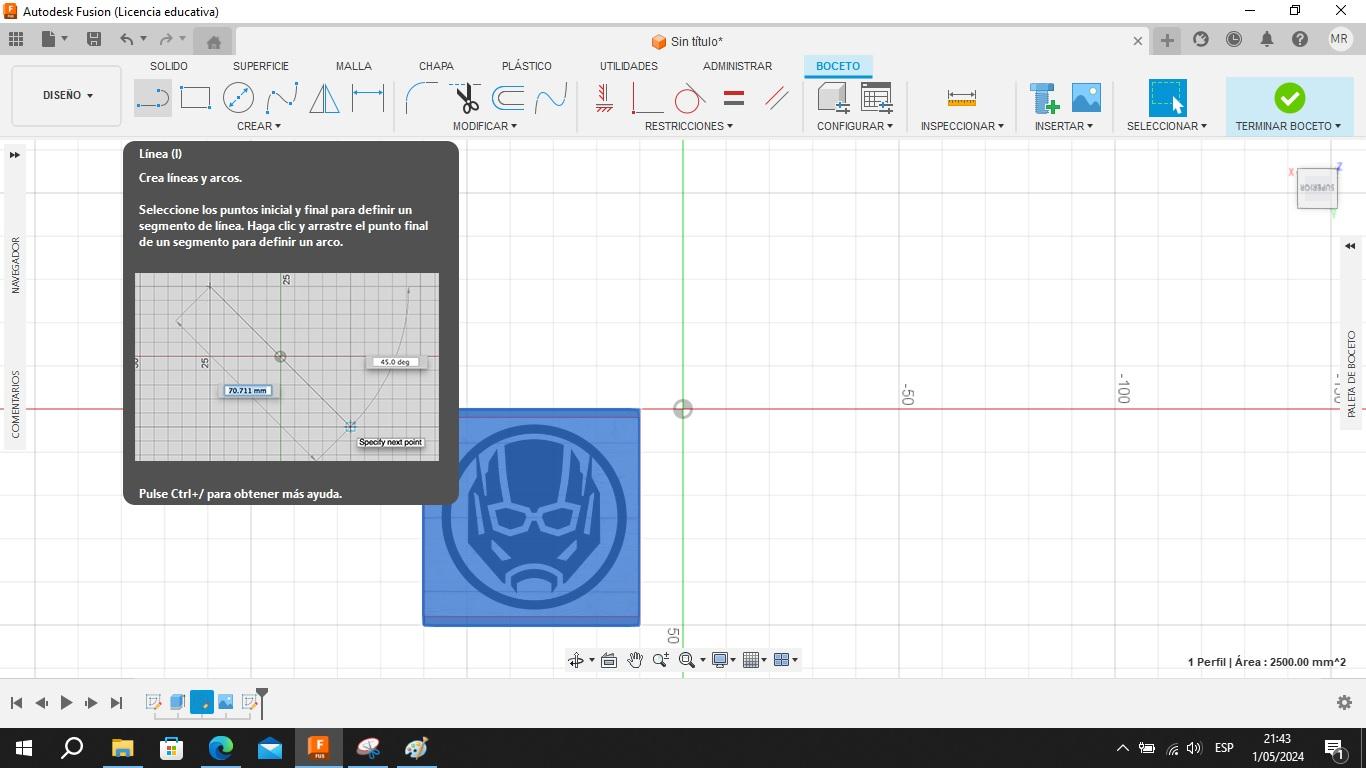Switch to the SUPERFICIE tab
The image size is (1366, 768).
[261, 66]
